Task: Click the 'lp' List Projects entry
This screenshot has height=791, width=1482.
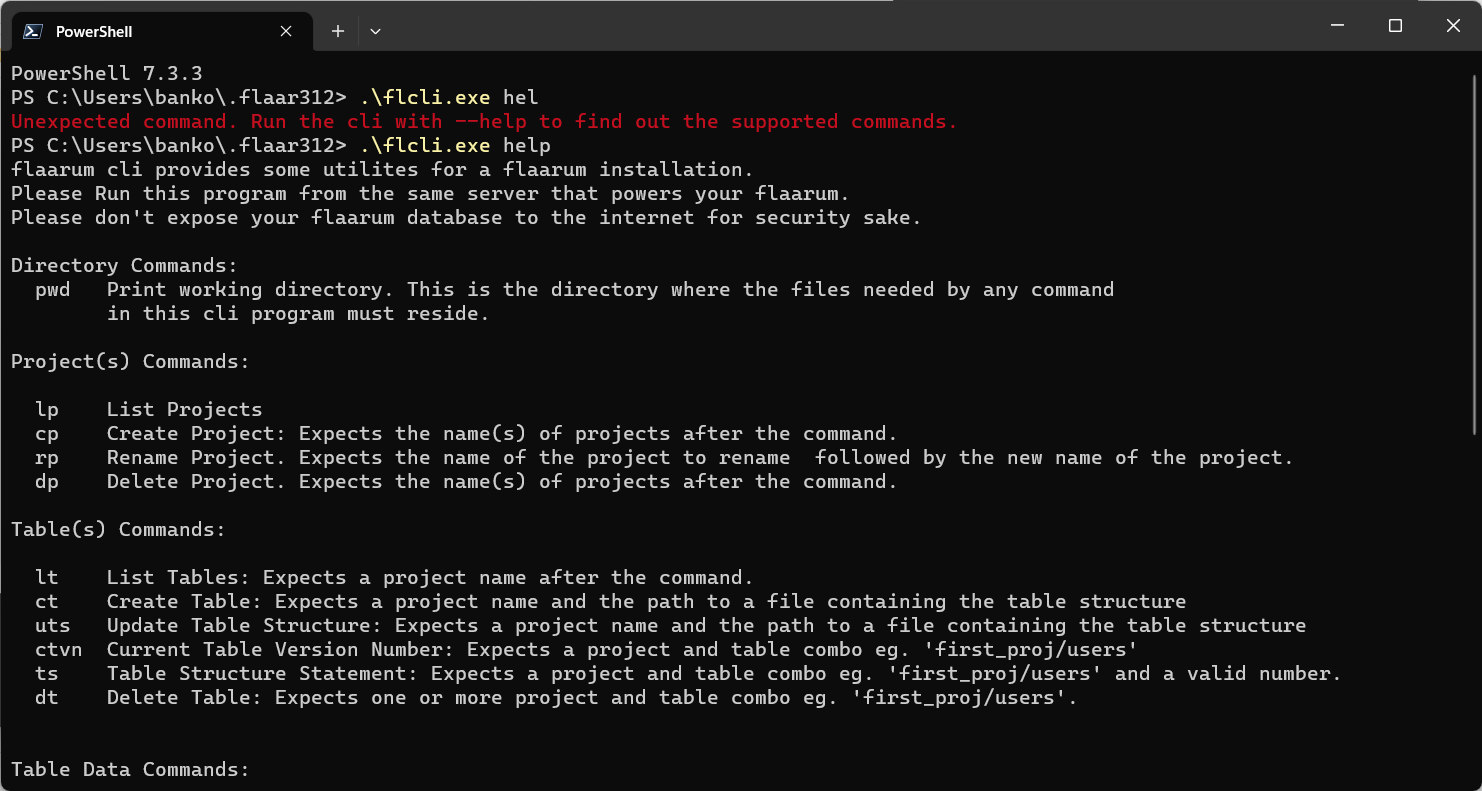Action: [x=47, y=410]
